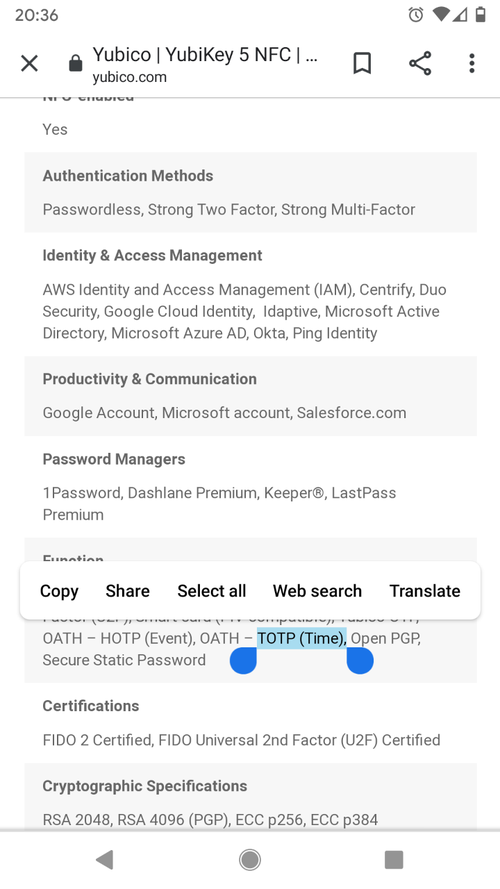Open the share icon in toolbar
The height and width of the screenshot is (889, 500).
click(x=420, y=64)
